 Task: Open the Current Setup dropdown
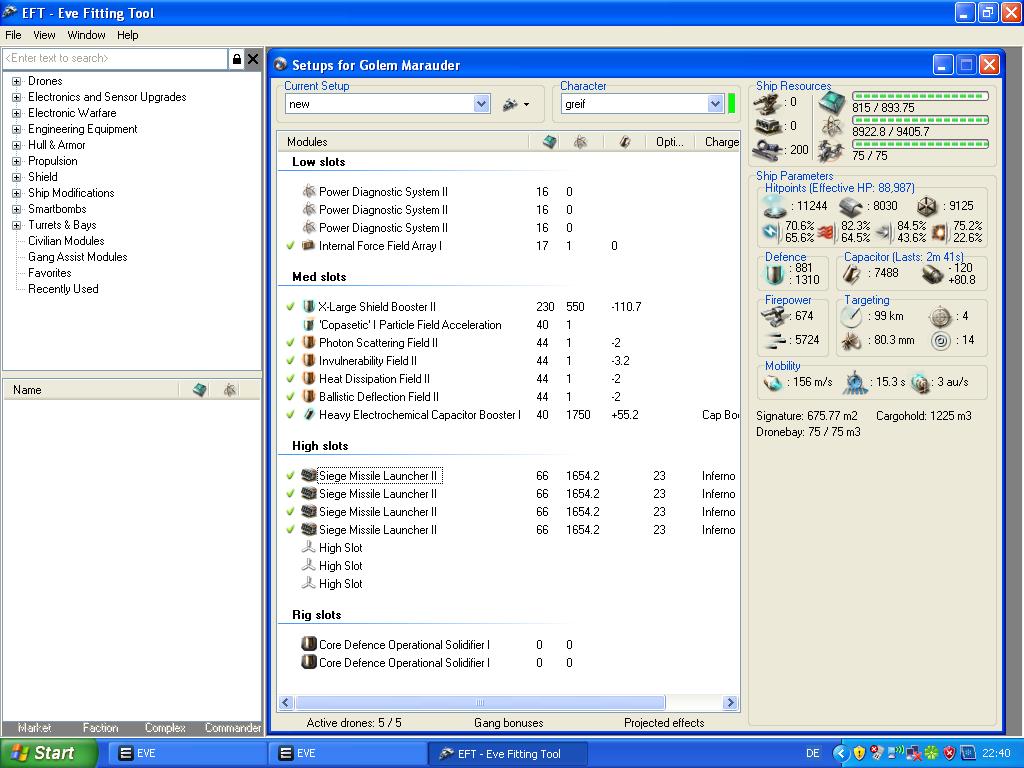coord(481,104)
